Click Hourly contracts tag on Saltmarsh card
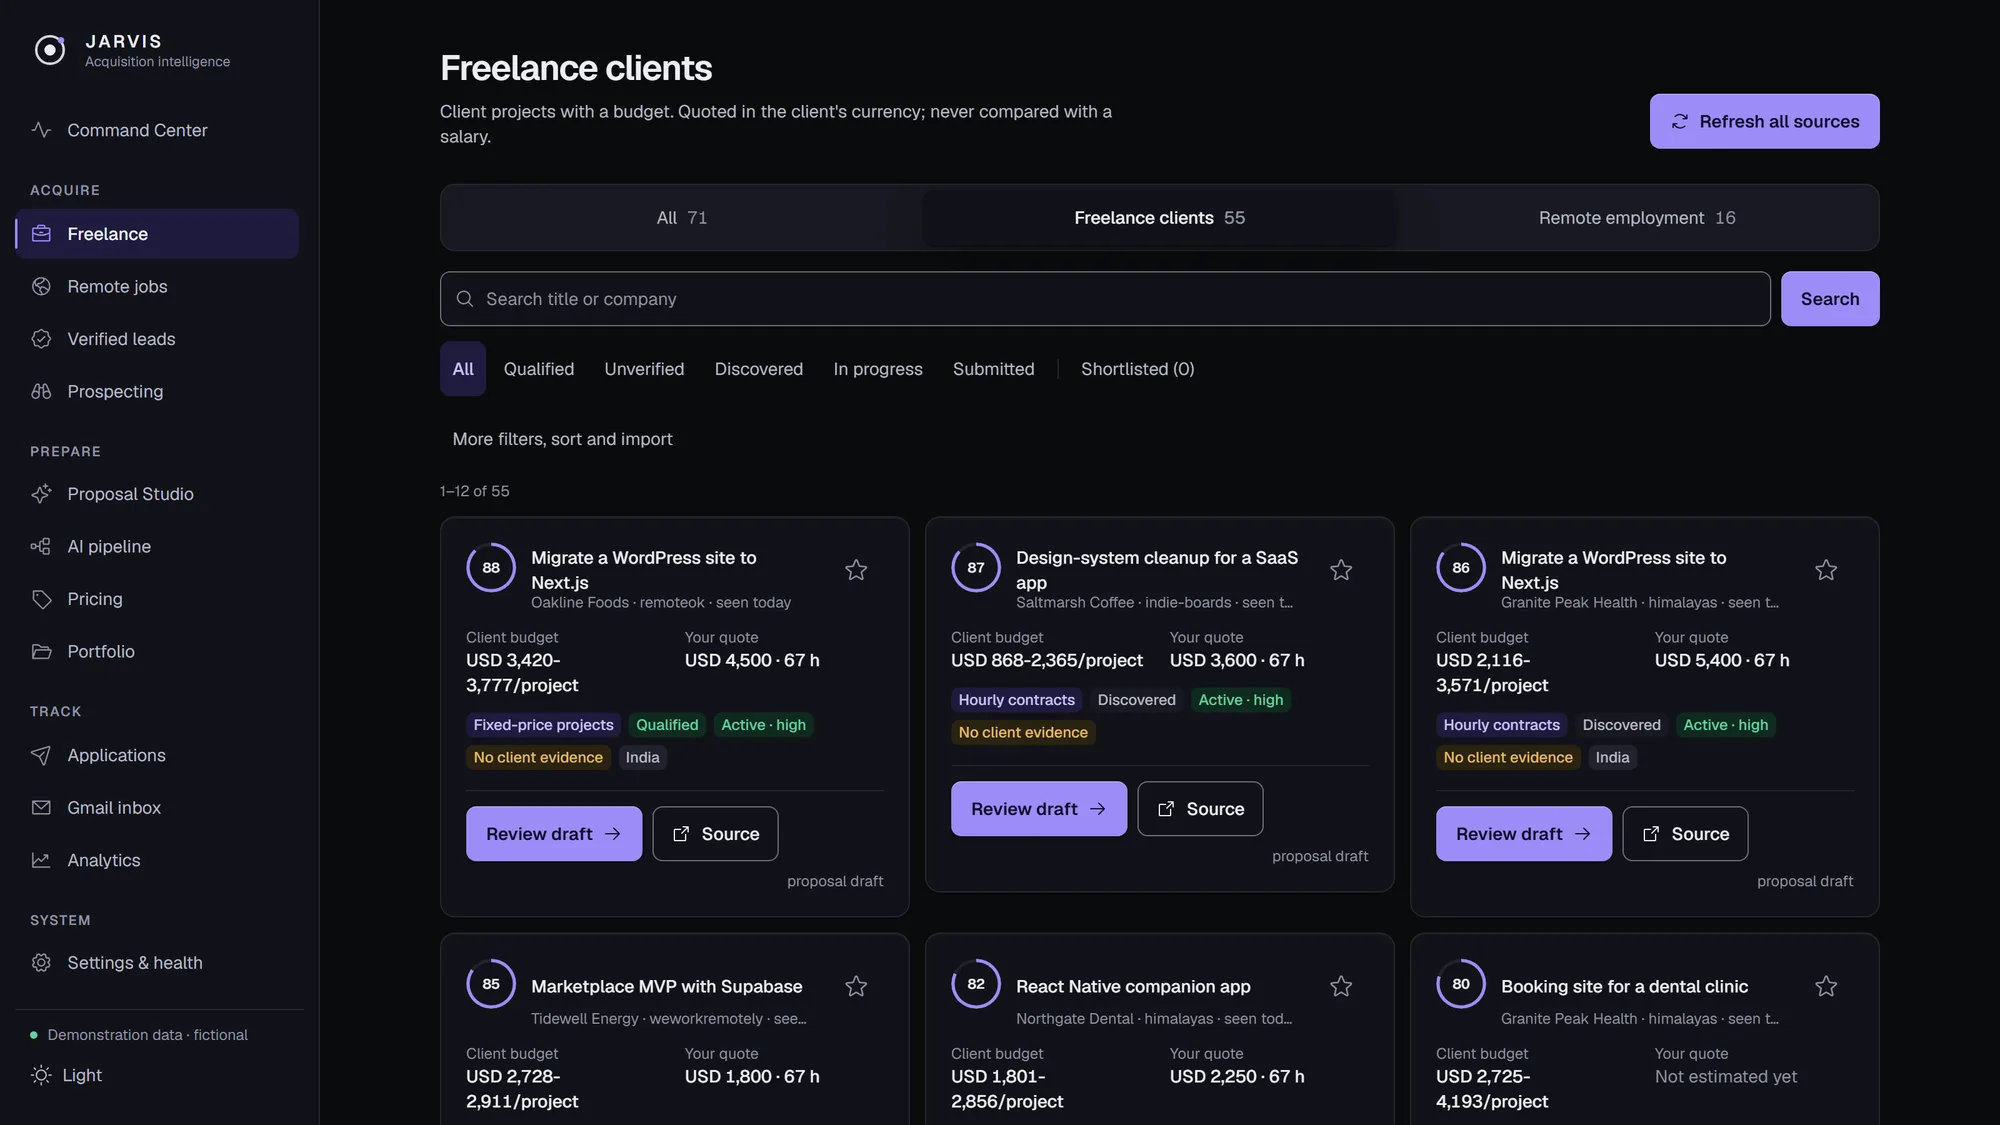 [1016, 700]
